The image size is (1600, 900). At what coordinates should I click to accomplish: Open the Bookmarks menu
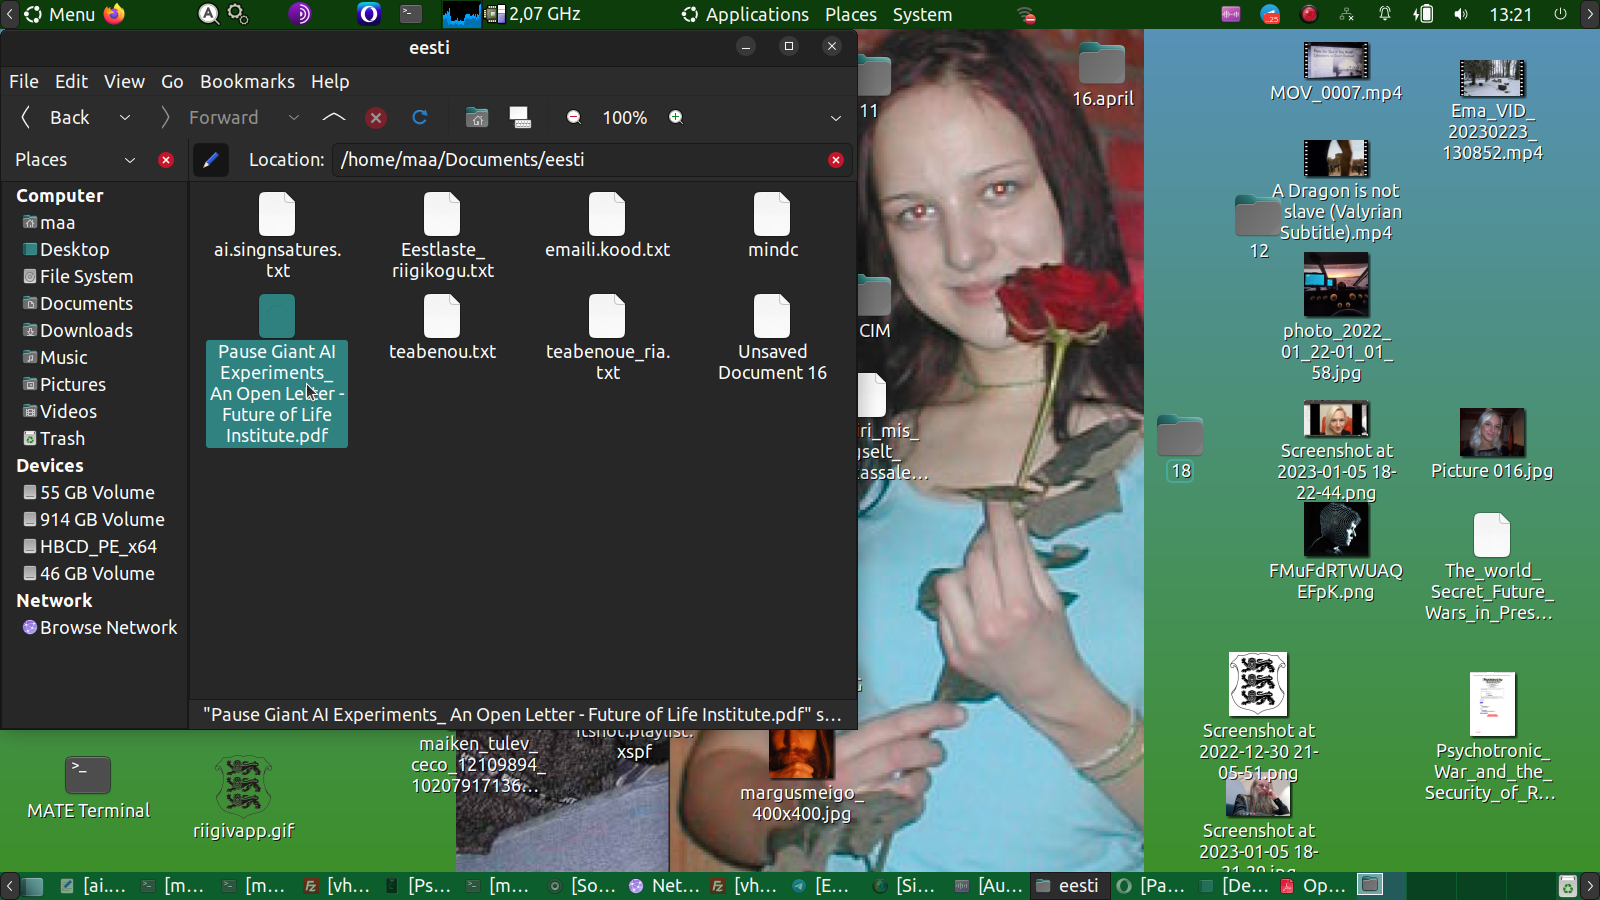pyautogui.click(x=247, y=82)
